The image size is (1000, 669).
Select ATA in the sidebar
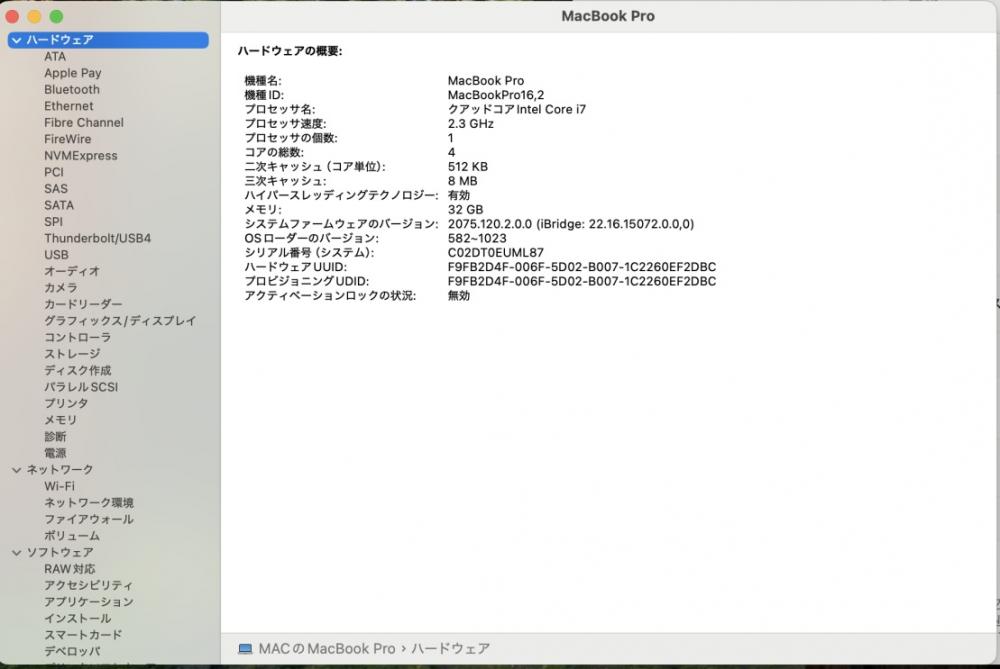click(55, 57)
